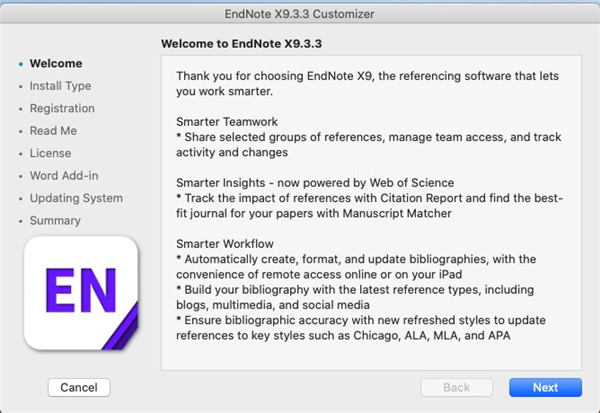Screen dimensions: 600x413
Task: Click the 'Ensure bibliographic accuracy' line
Action: (x=361, y=320)
